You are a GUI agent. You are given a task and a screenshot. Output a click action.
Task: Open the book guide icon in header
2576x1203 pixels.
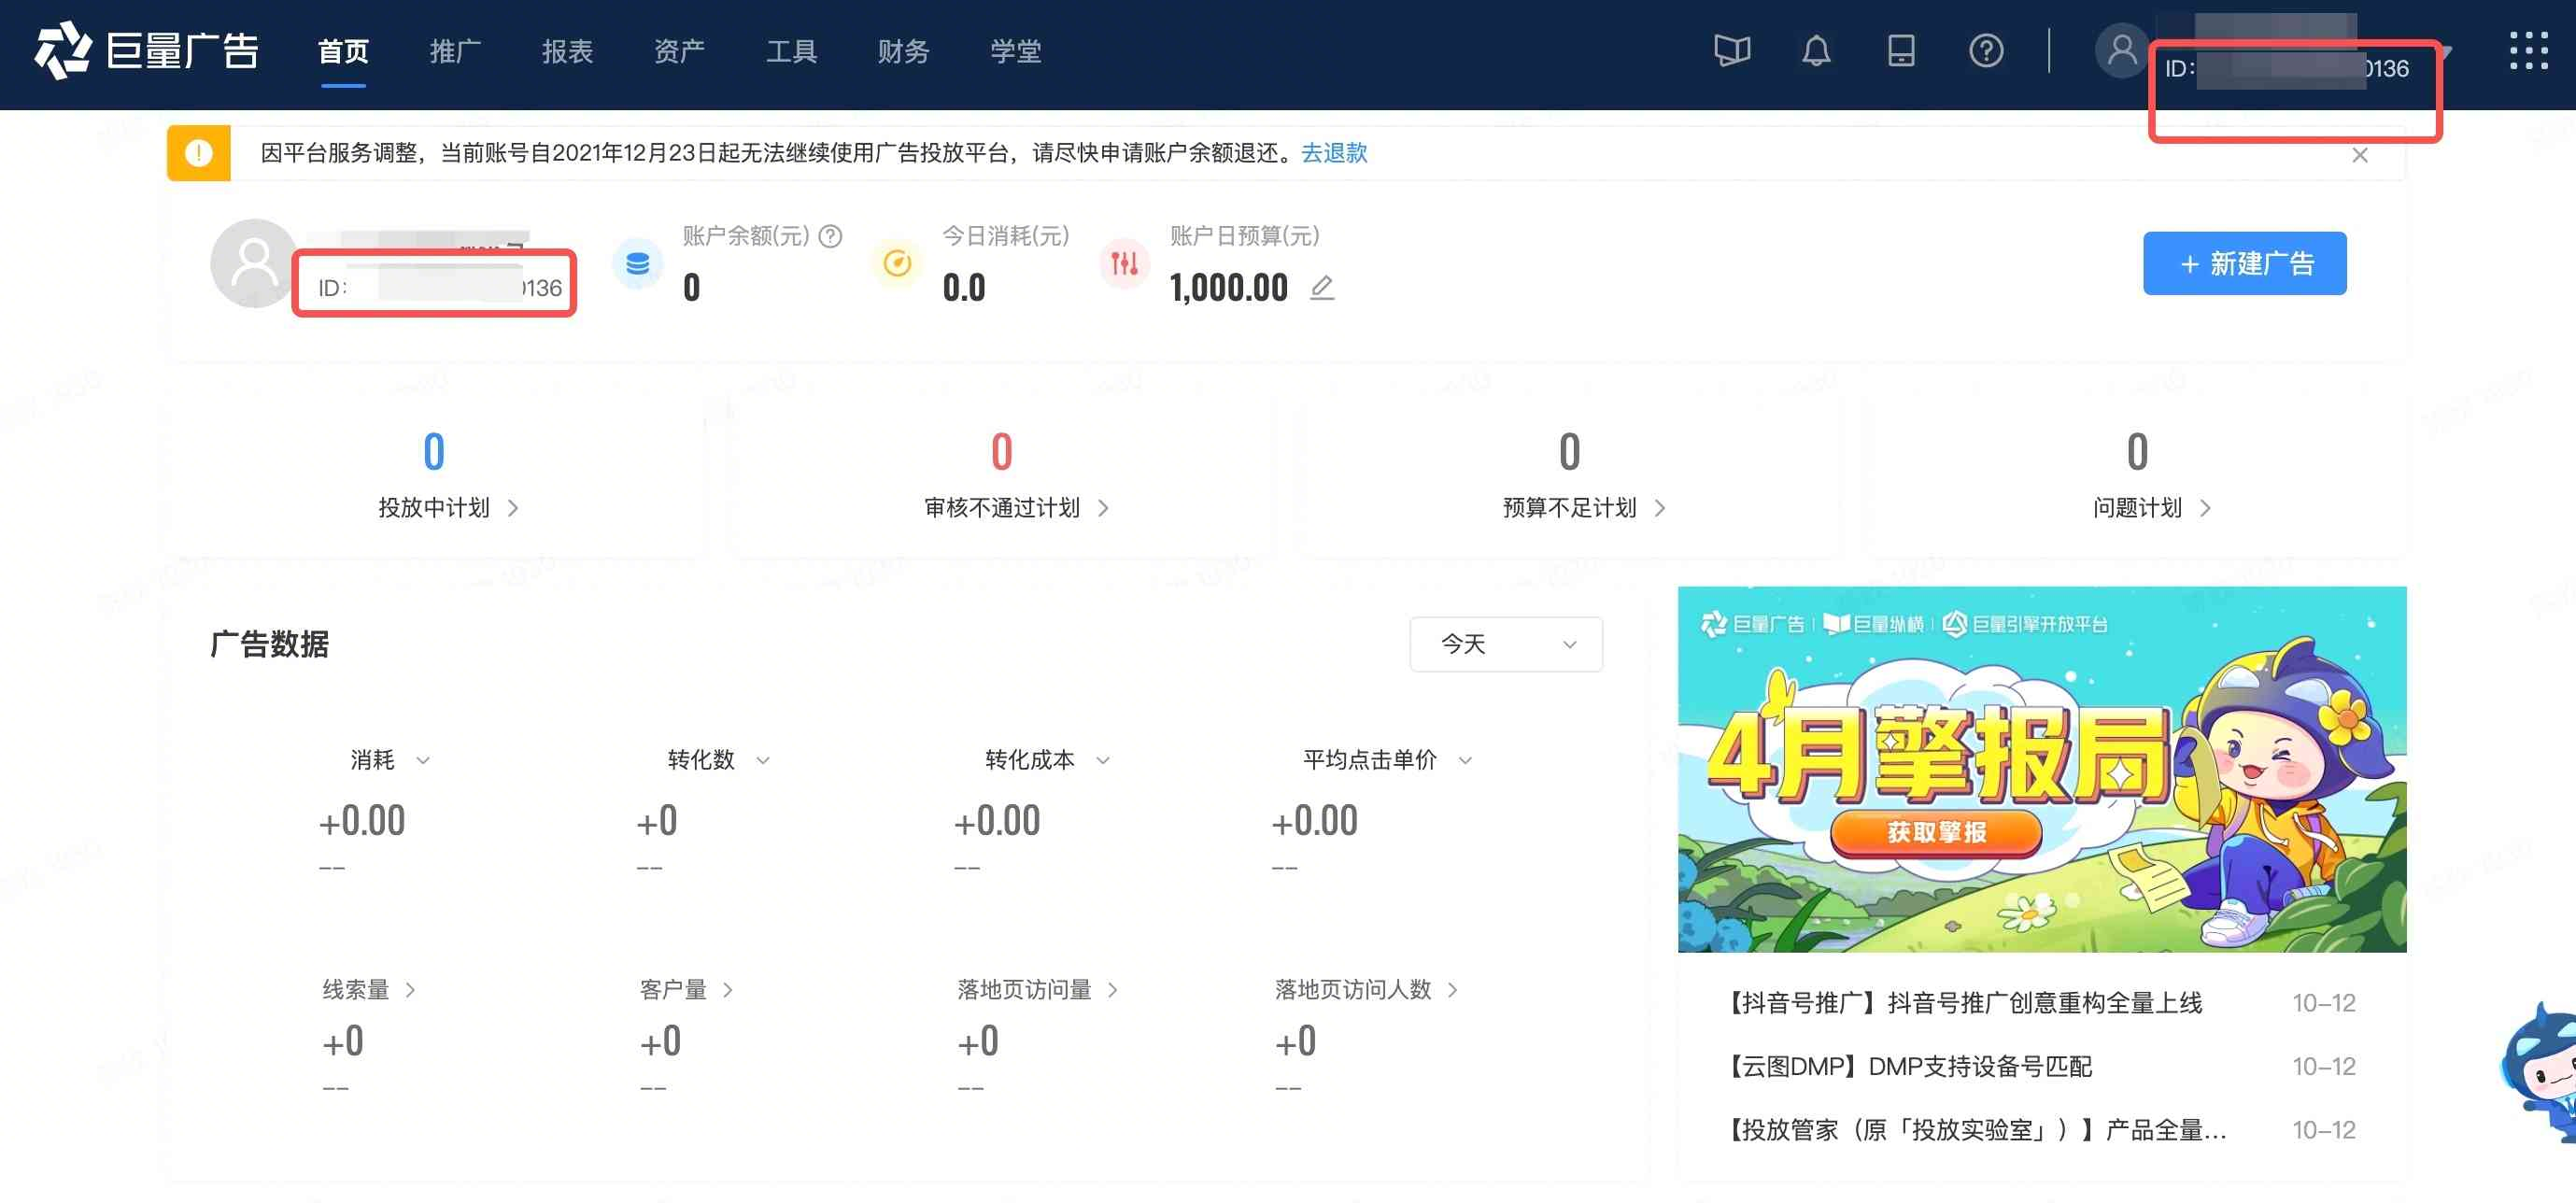pos(1731,50)
